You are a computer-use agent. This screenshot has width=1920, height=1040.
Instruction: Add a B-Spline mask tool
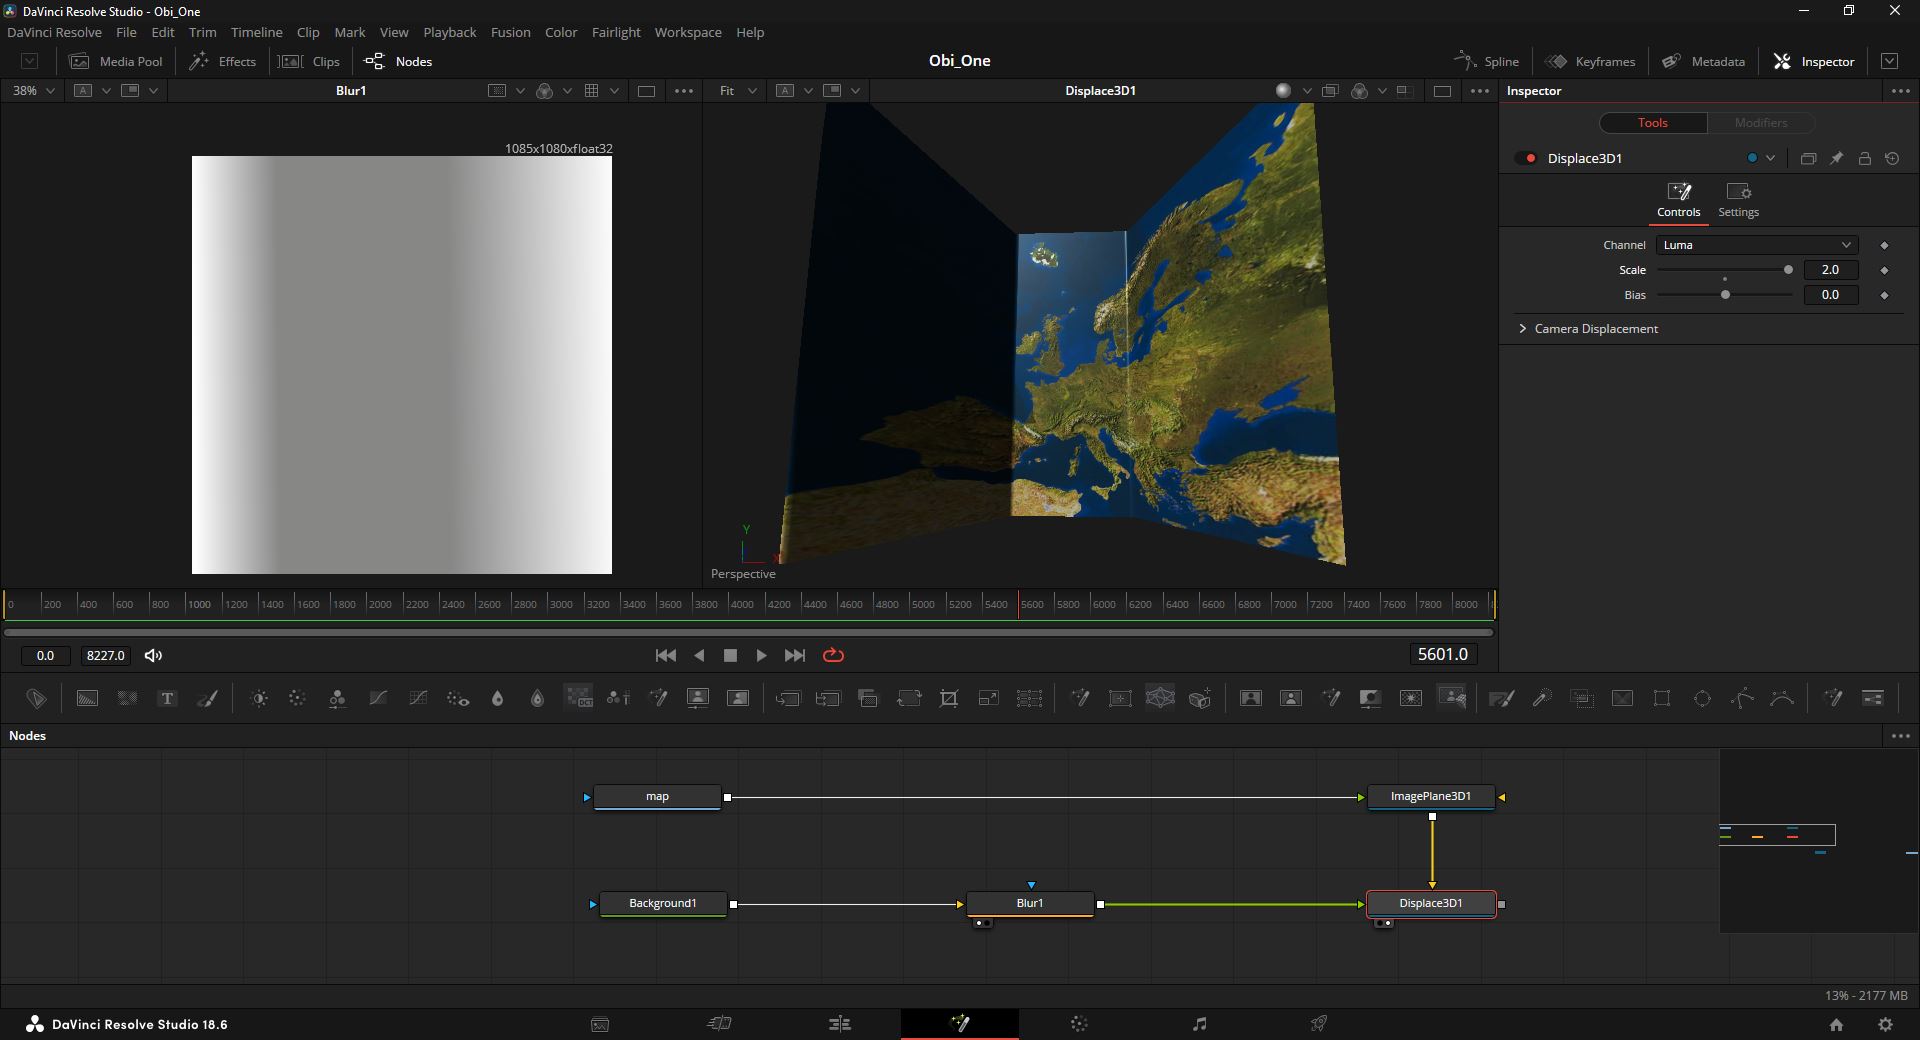coord(1782,698)
